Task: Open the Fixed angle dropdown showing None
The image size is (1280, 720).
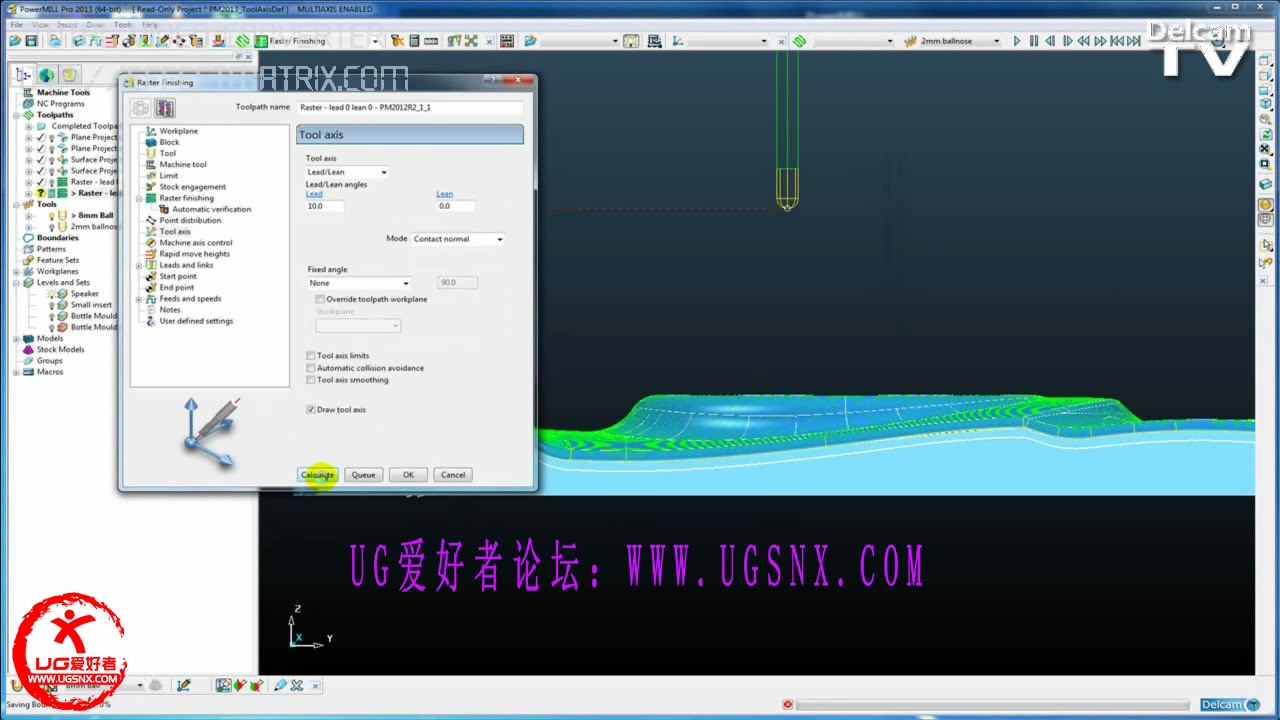Action: tap(359, 283)
